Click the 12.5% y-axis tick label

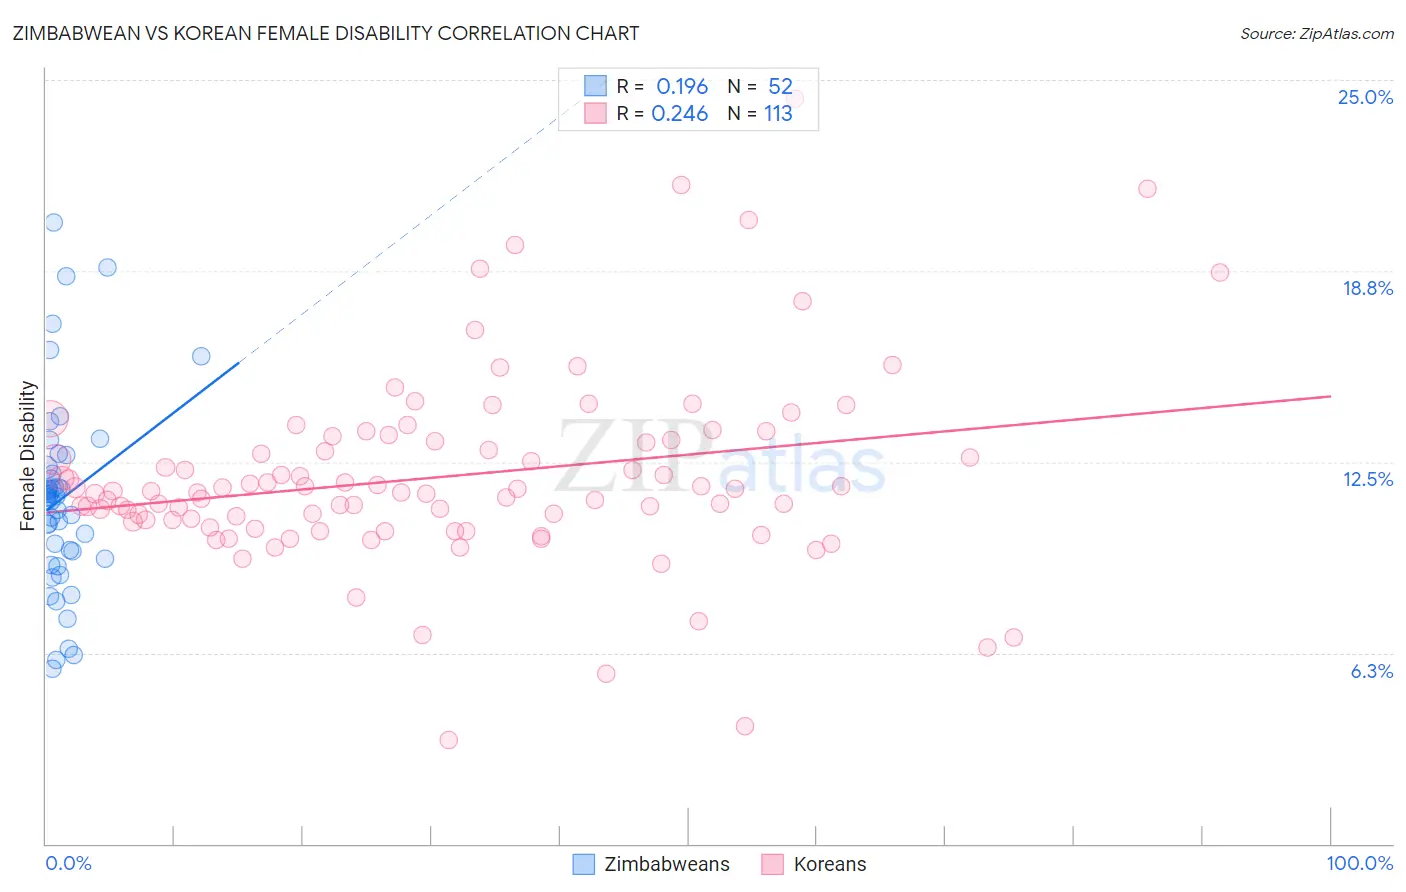pos(1367,479)
